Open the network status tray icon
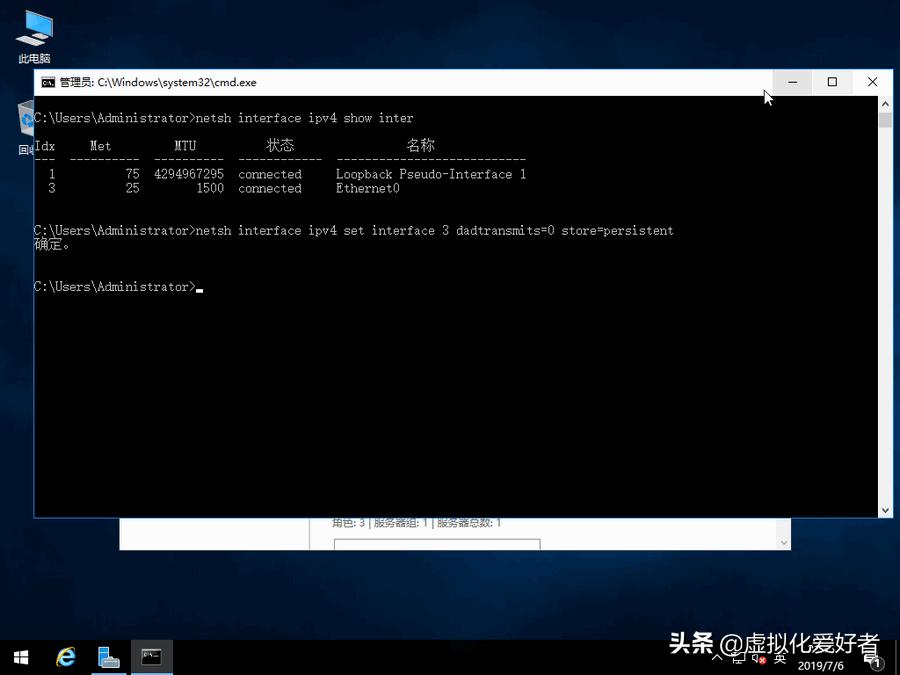This screenshot has width=900, height=675. click(738, 660)
